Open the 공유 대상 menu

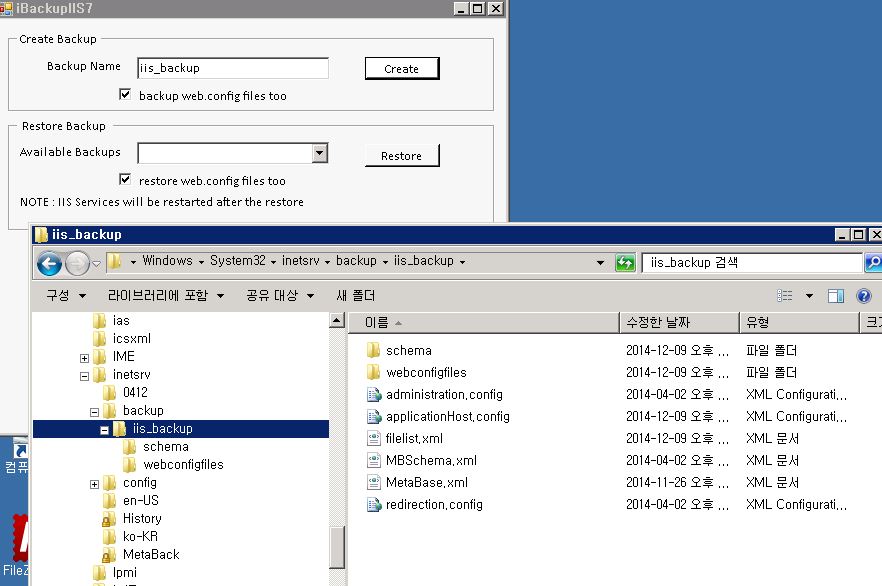(280, 296)
